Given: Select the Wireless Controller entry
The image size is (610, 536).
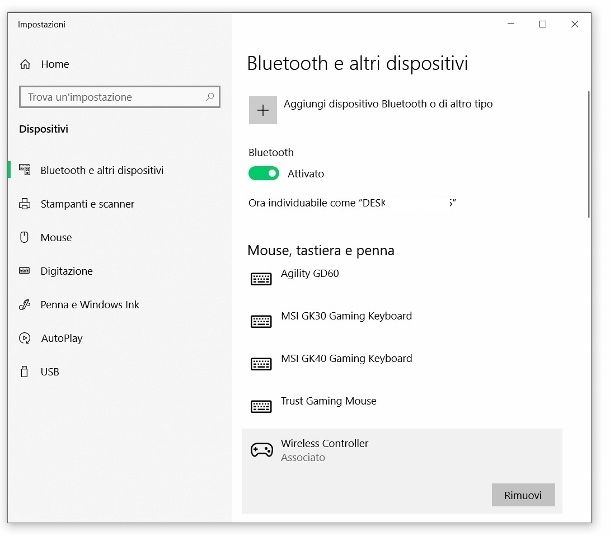Looking at the screenshot, I should (x=402, y=471).
